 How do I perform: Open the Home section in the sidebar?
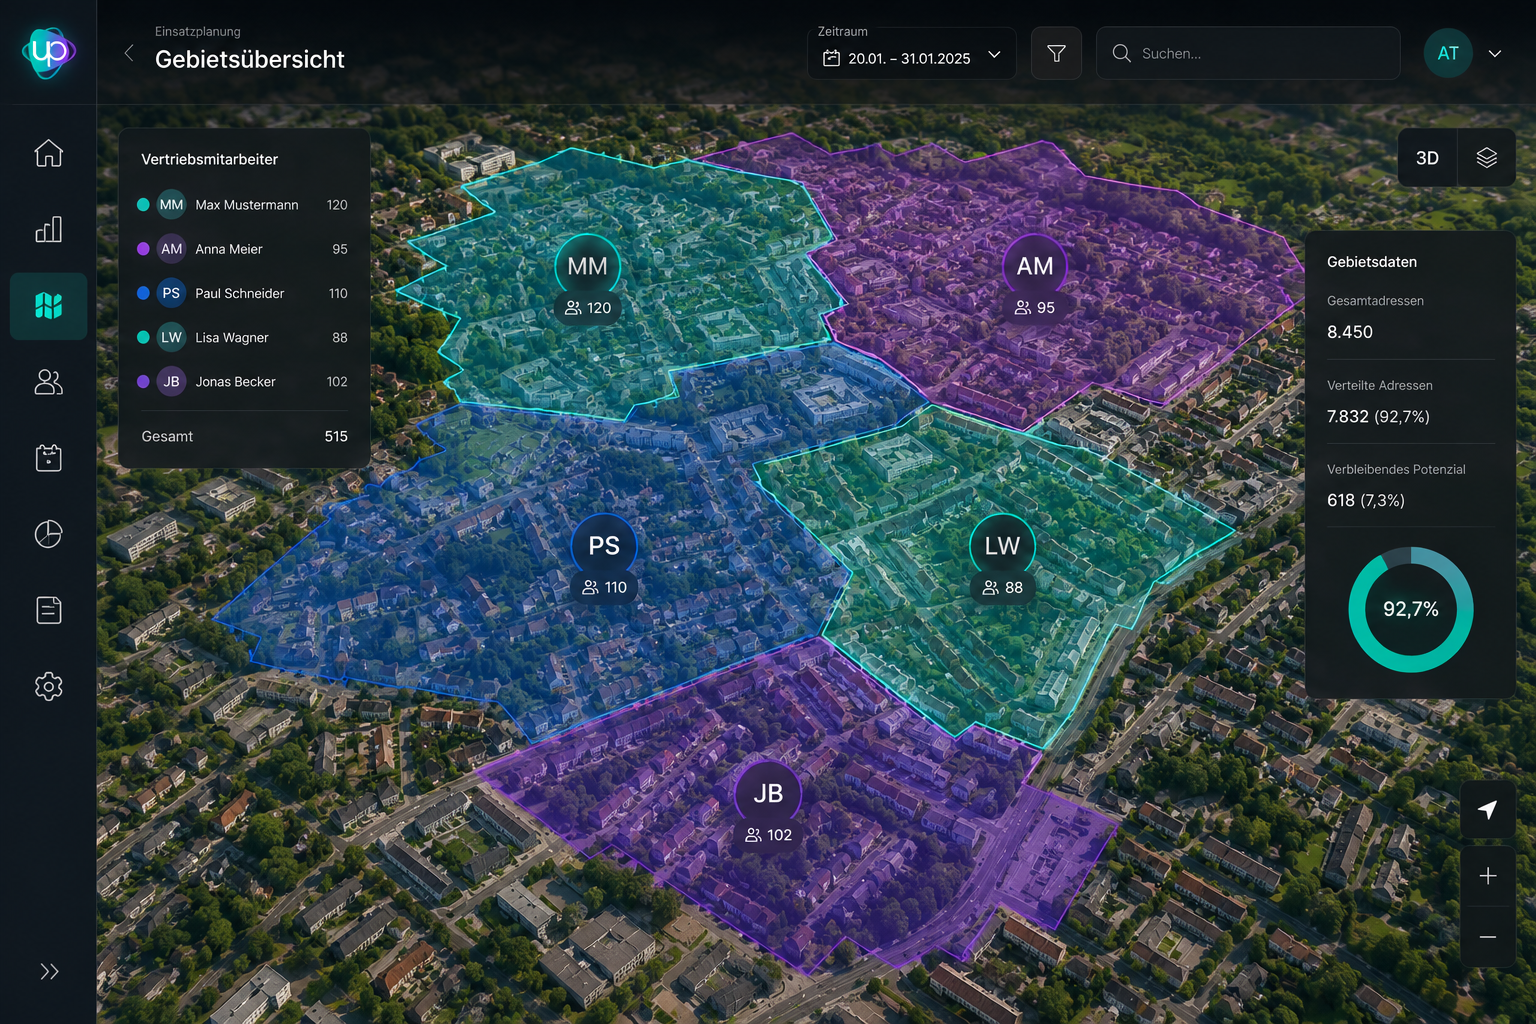pyautogui.click(x=48, y=153)
